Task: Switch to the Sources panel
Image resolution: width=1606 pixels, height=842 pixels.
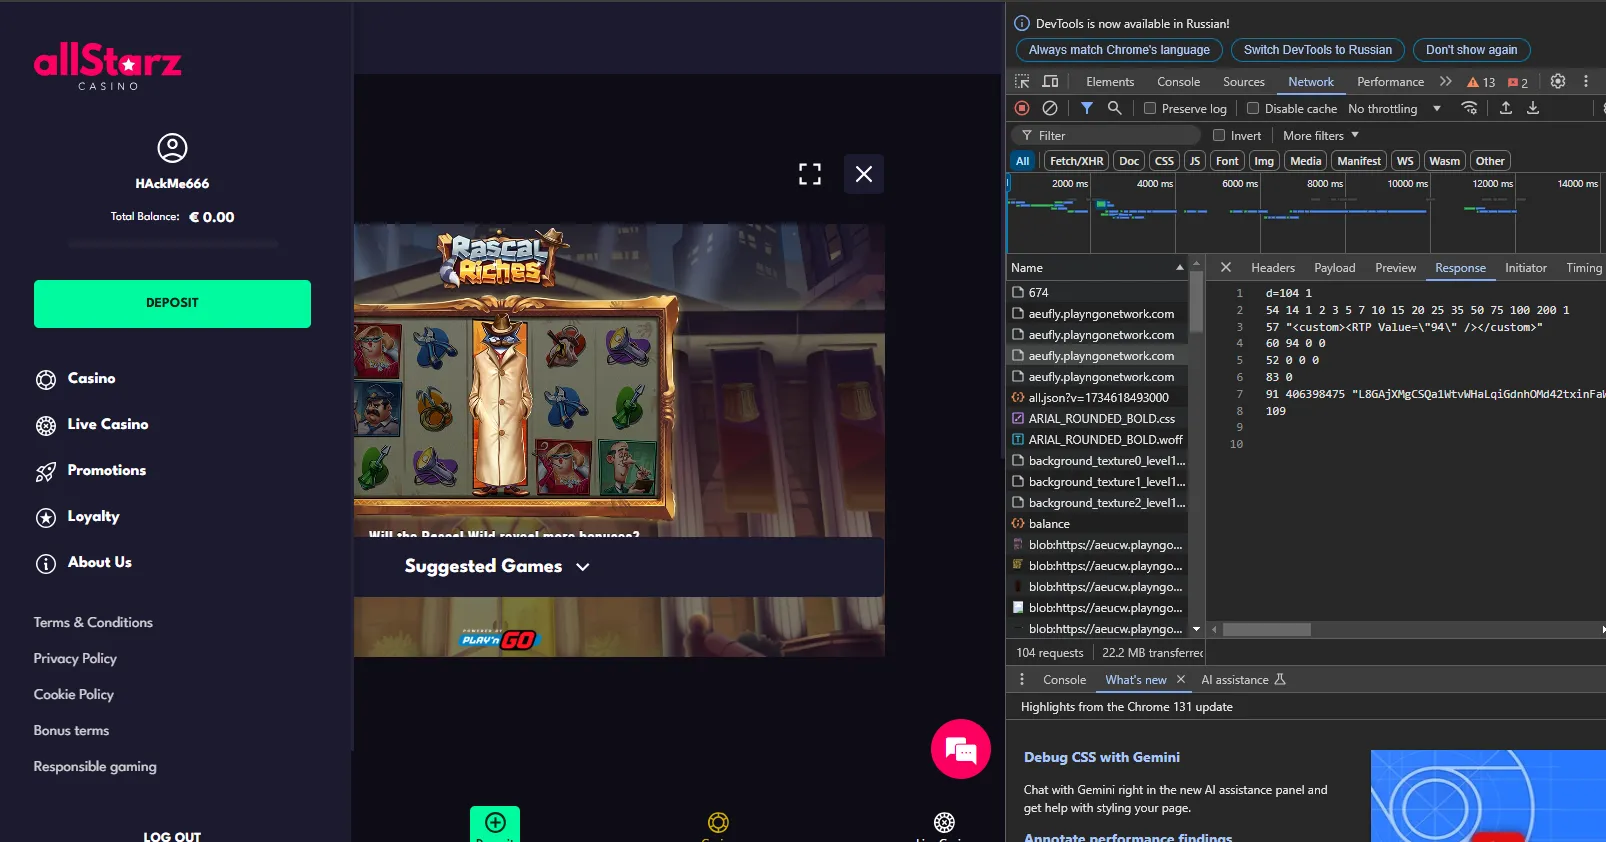Action: tap(1244, 82)
